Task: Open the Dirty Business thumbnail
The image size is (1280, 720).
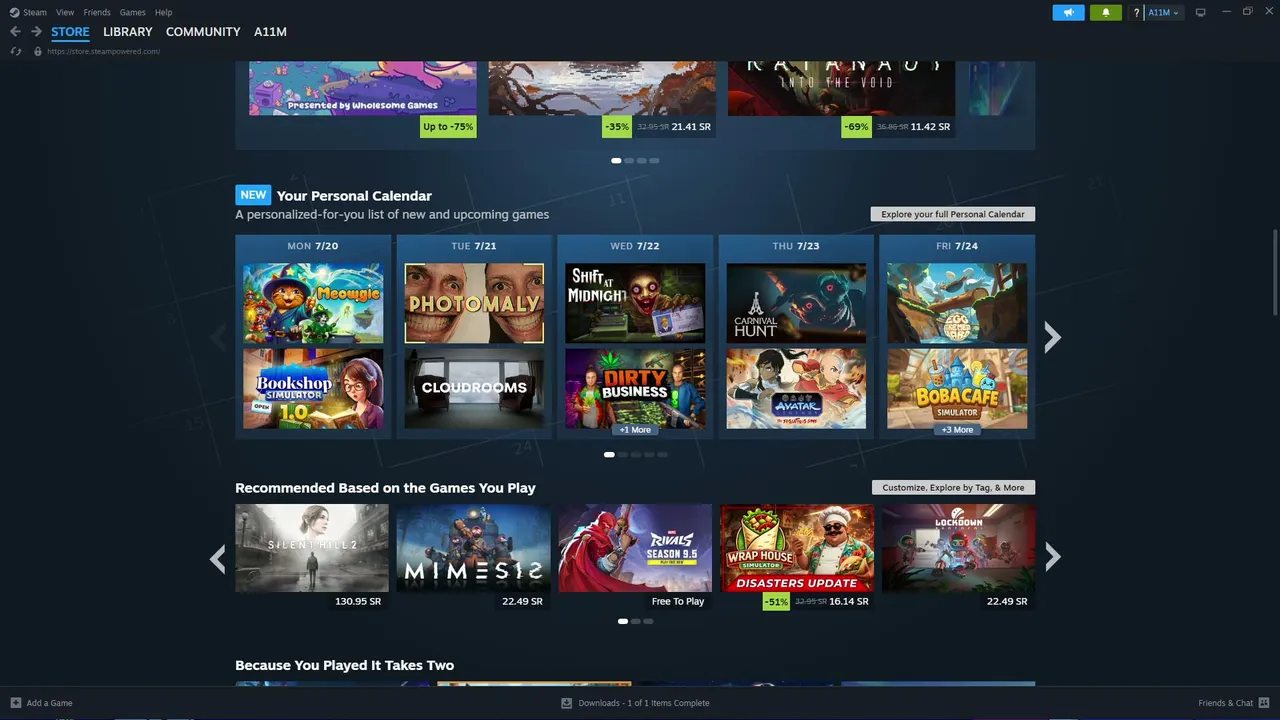Action: tap(635, 389)
